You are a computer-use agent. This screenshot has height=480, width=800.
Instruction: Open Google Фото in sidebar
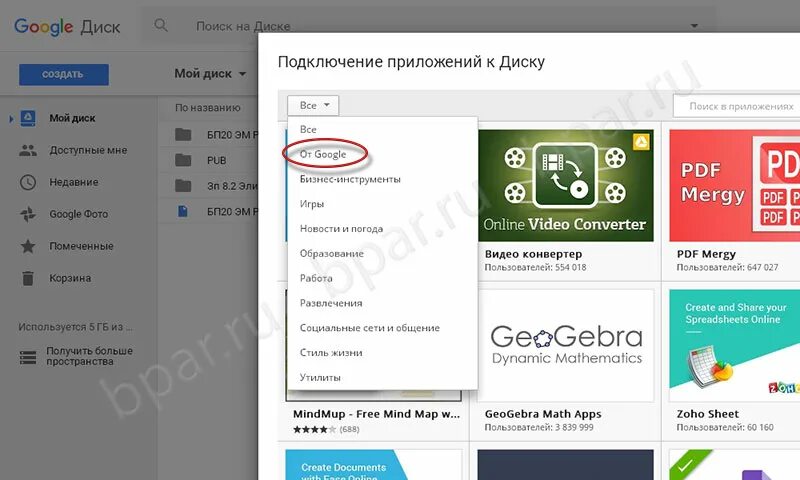tap(79, 214)
